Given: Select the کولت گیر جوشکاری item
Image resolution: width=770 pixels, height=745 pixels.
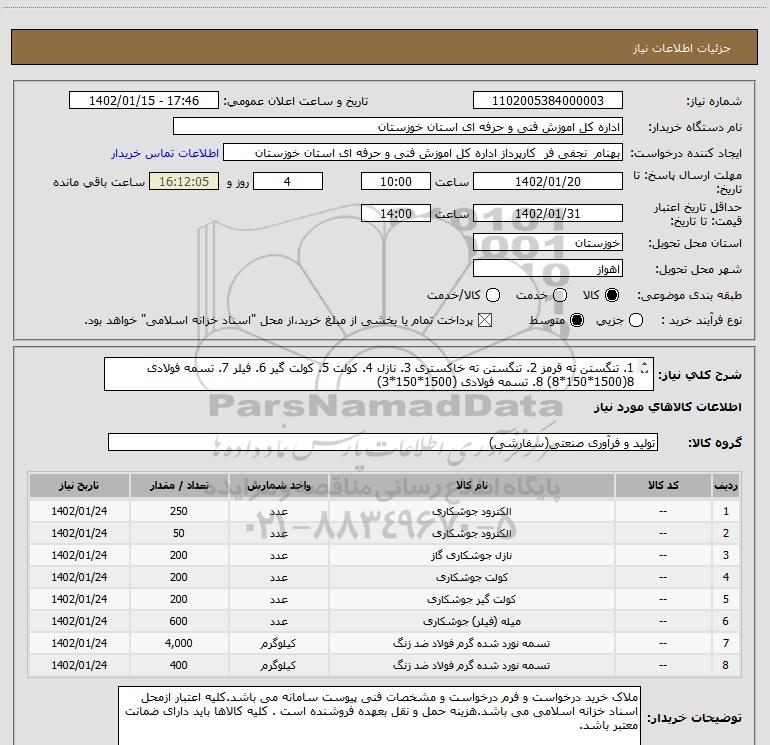Looking at the screenshot, I should (x=471, y=599).
